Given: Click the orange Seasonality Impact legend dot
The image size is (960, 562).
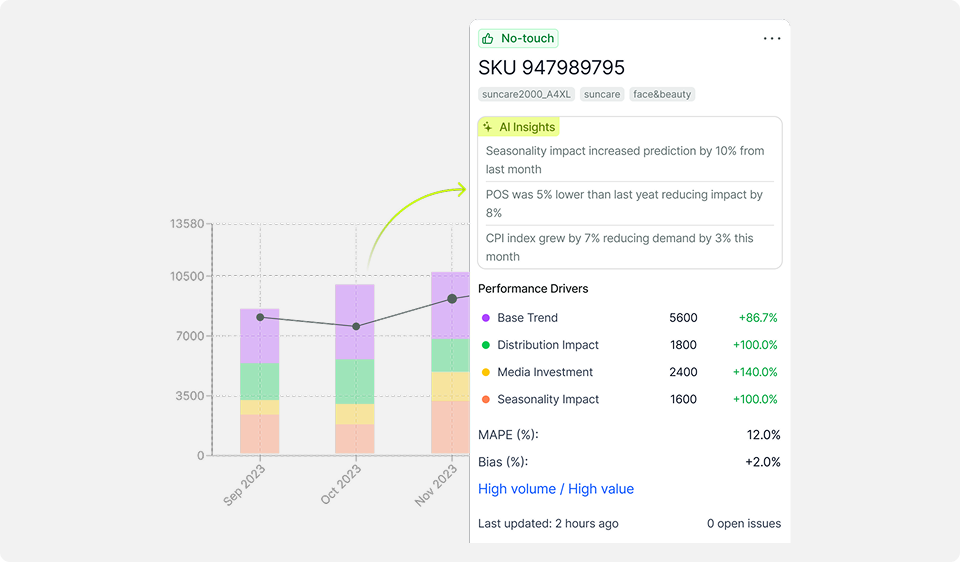Looking at the screenshot, I should [486, 399].
